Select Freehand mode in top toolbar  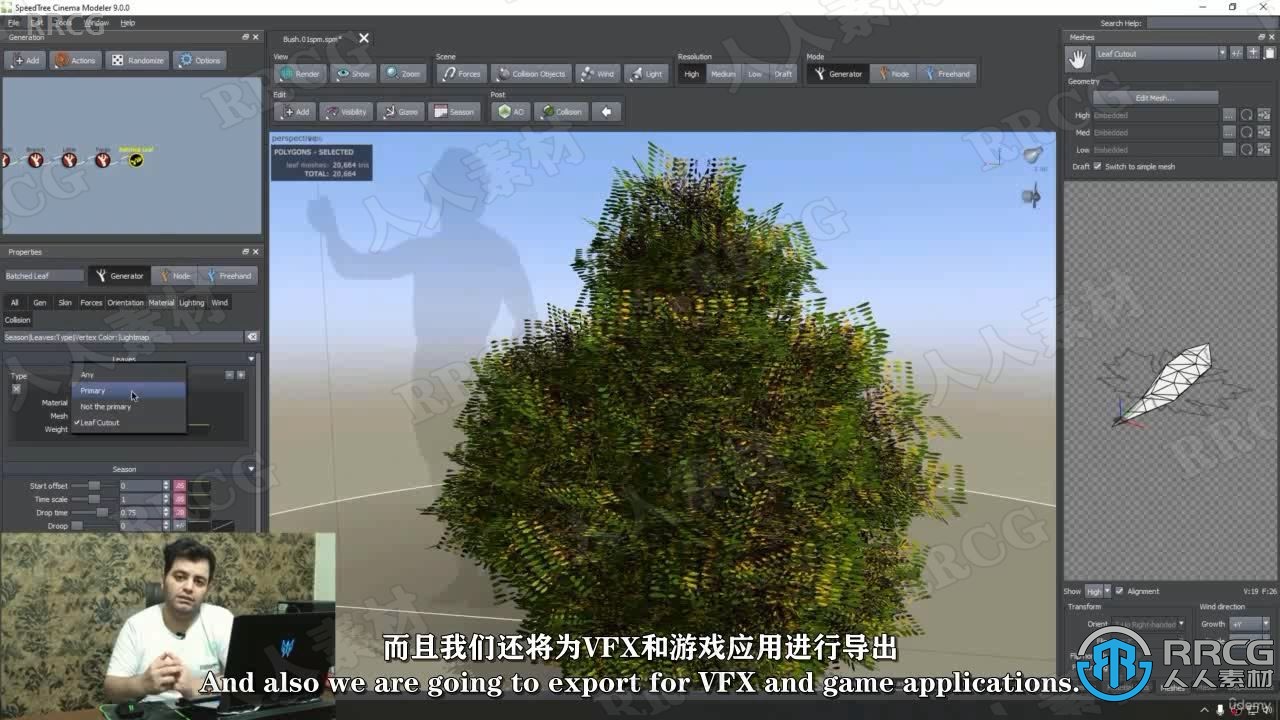click(x=946, y=74)
